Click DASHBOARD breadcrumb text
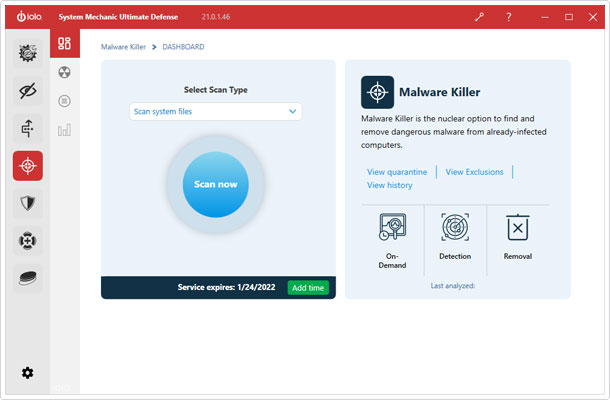The height and width of the screenshot is (400, 610). click(183, 47)
